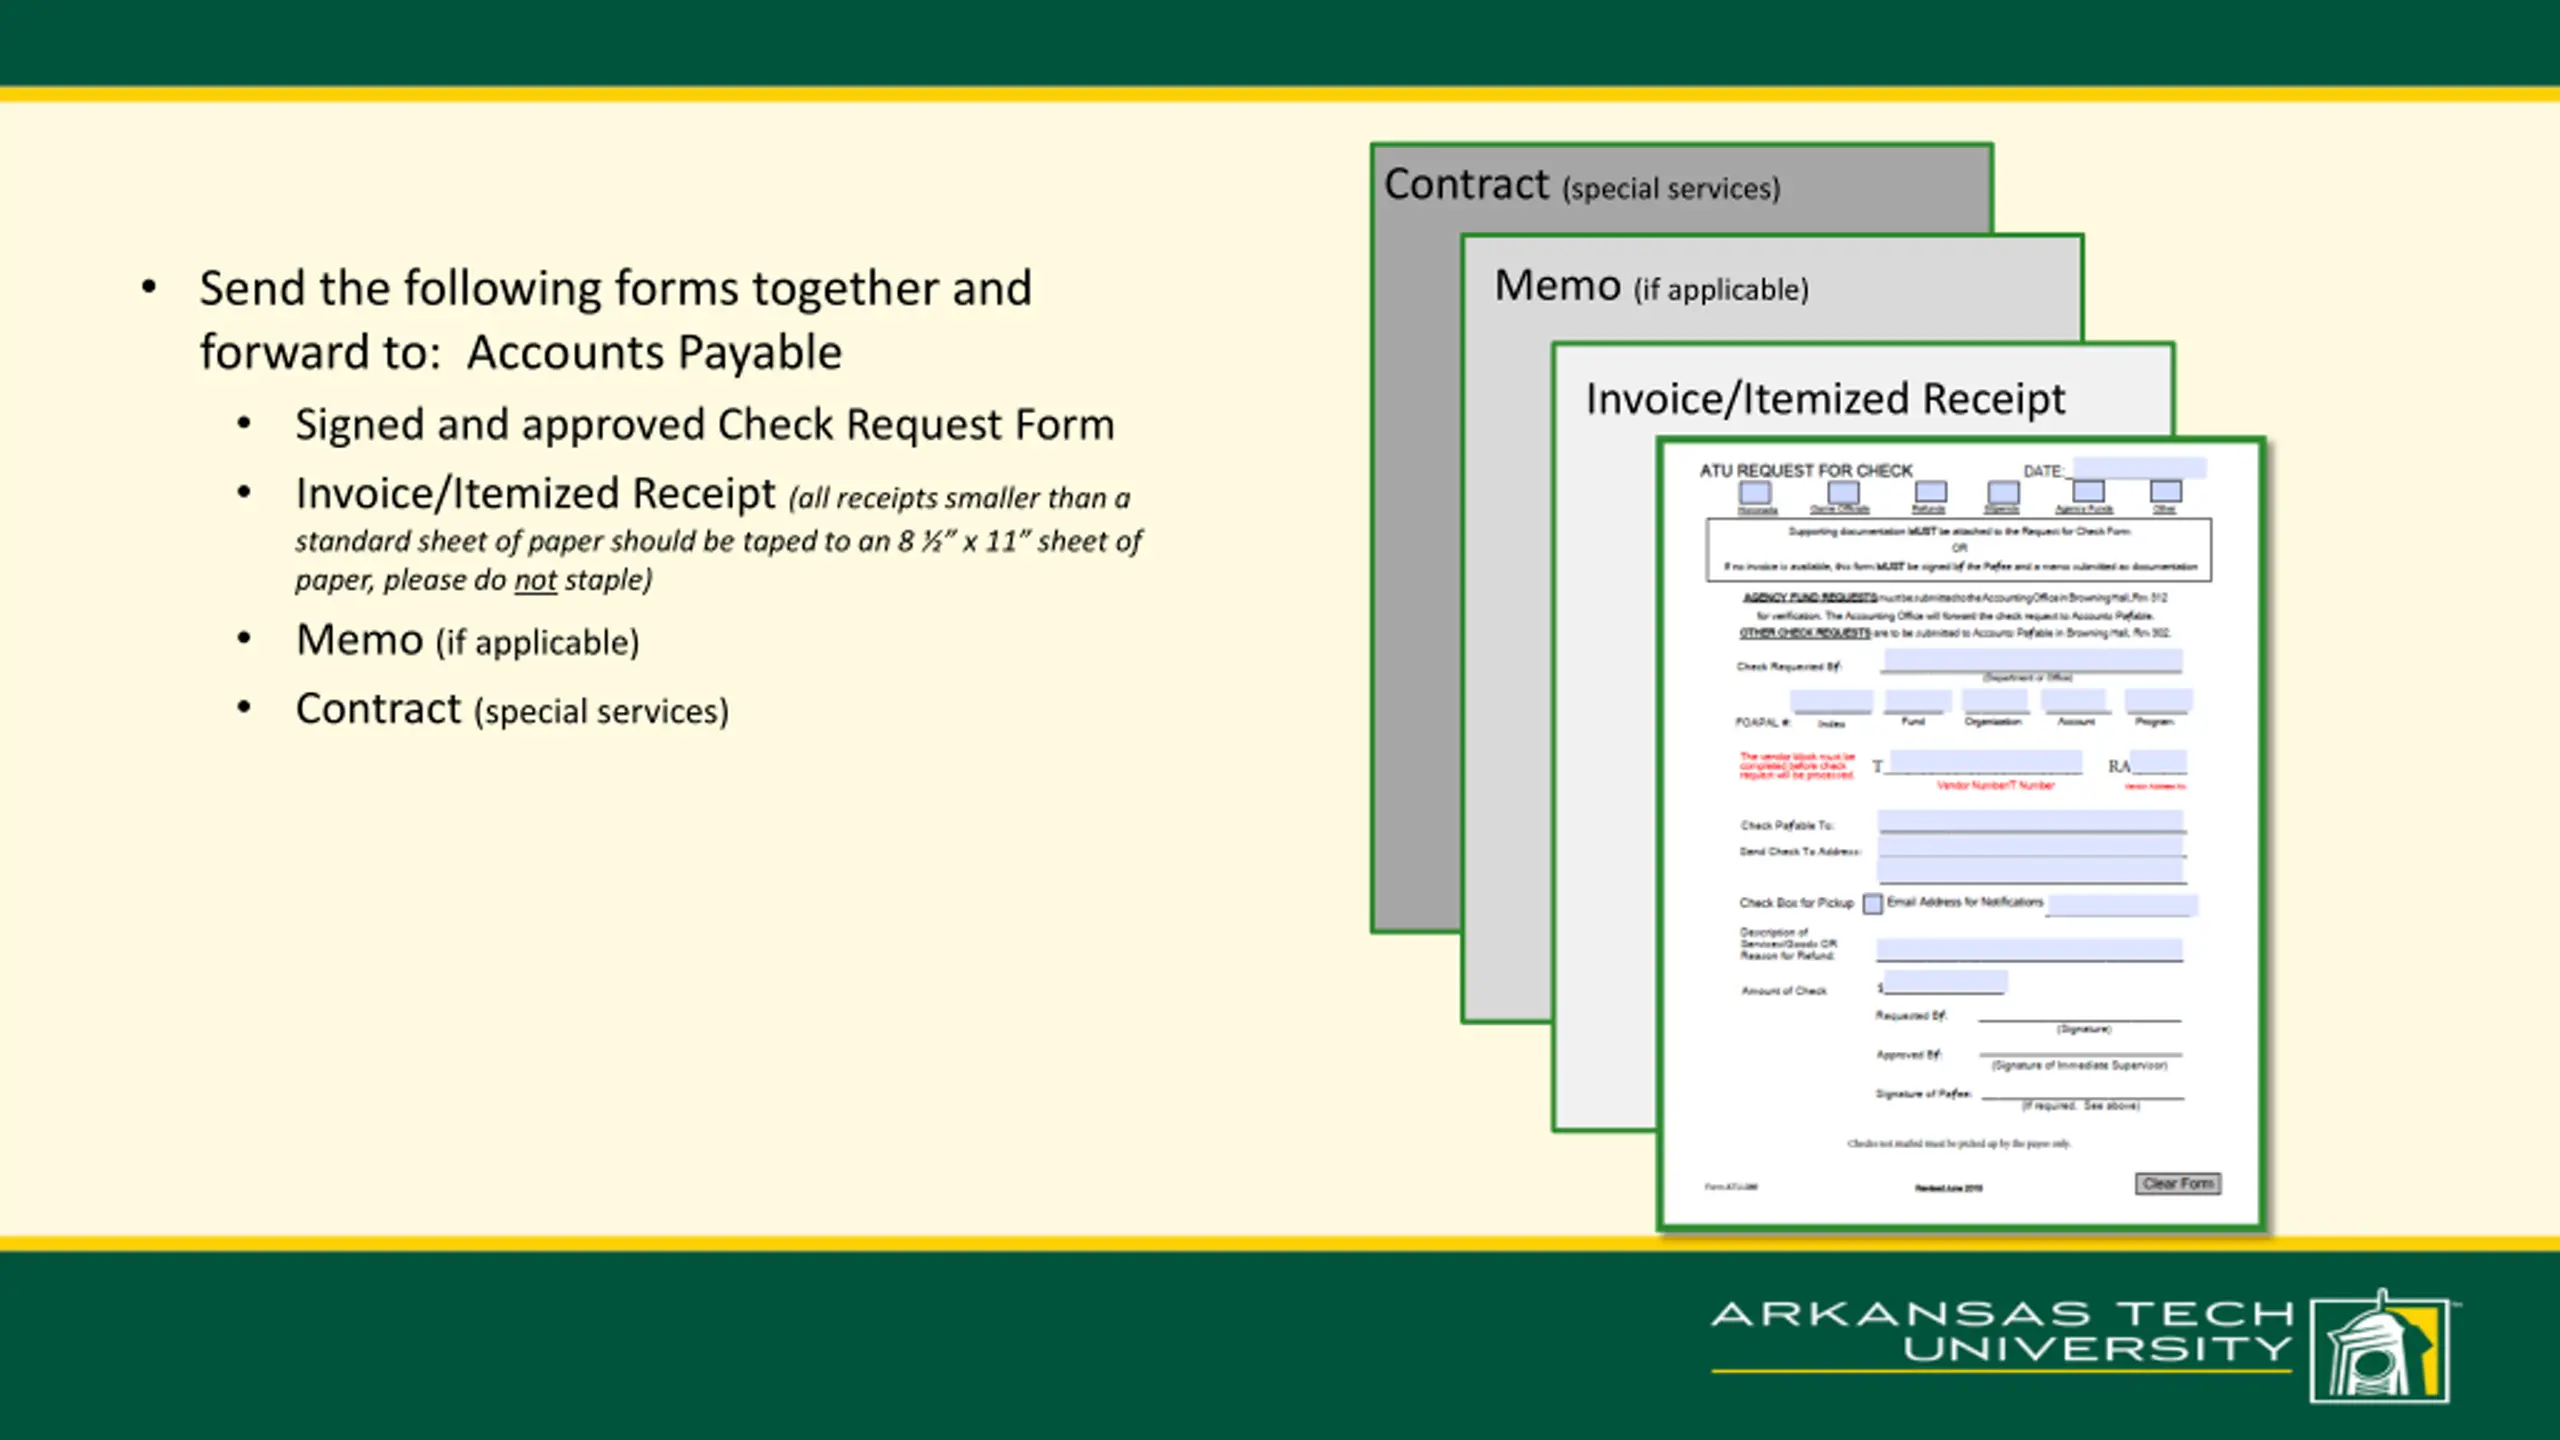The width and height of the screenshot is (2560, 1440).
Task: Click the FOAPAL Organization field
Action: (1995, 700)
